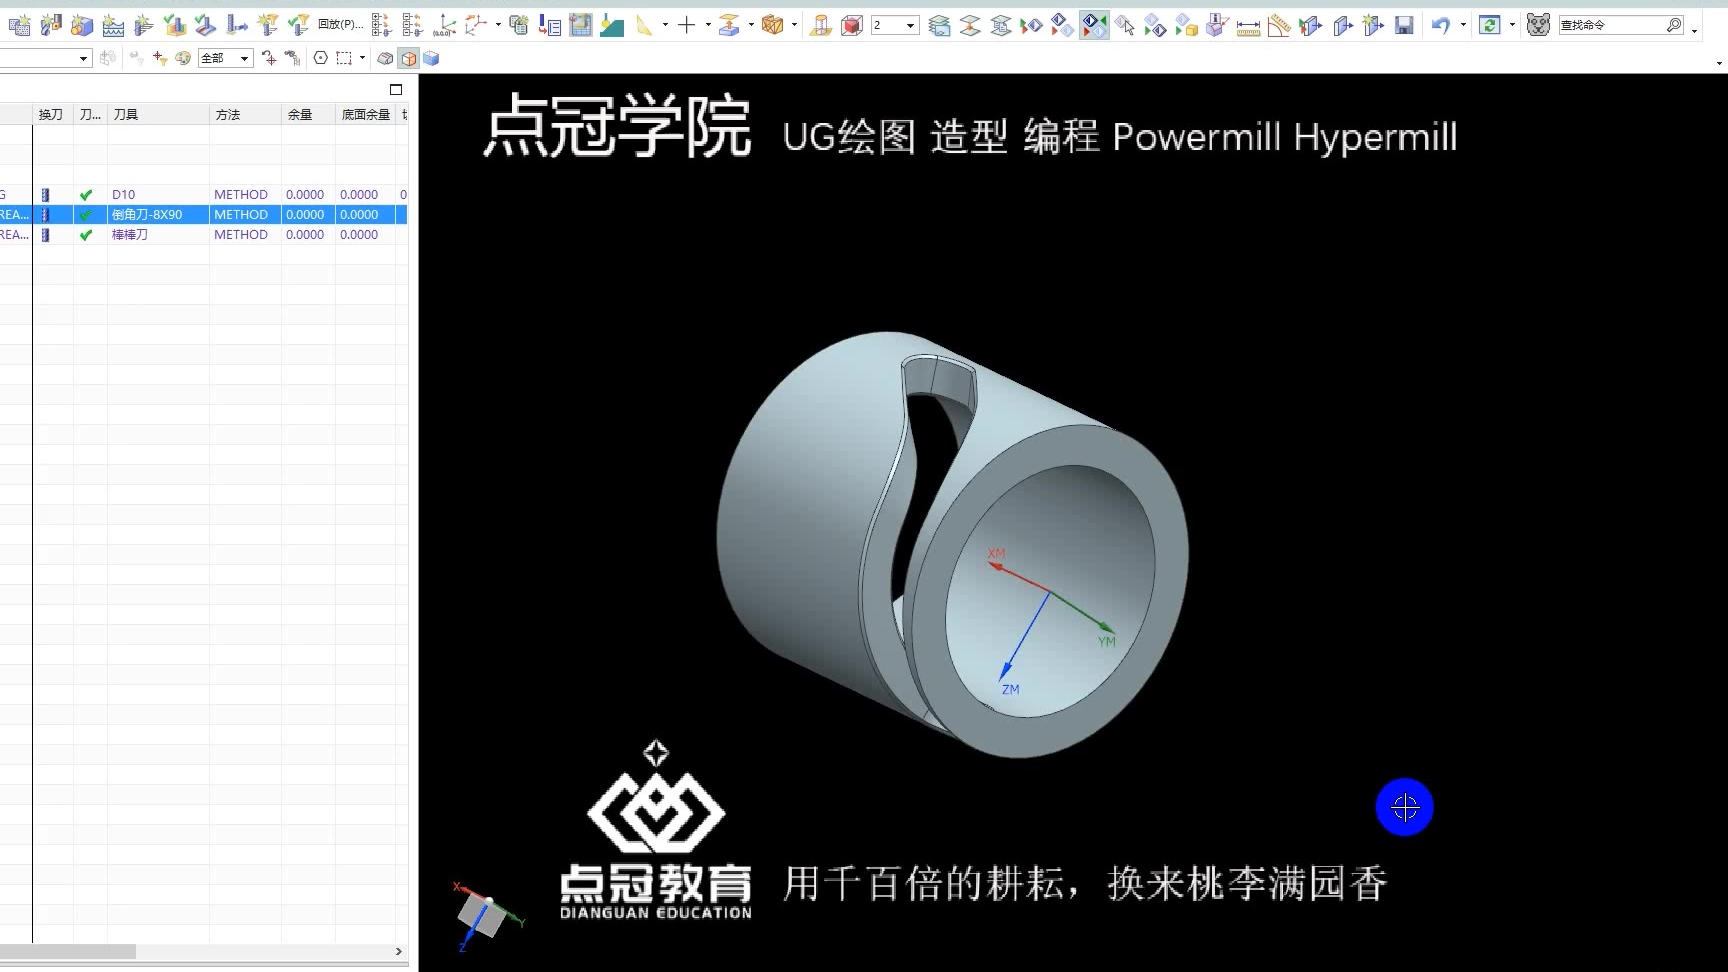1728x972 pixels.
Task: Click the red cube icon
Action: 852,25
